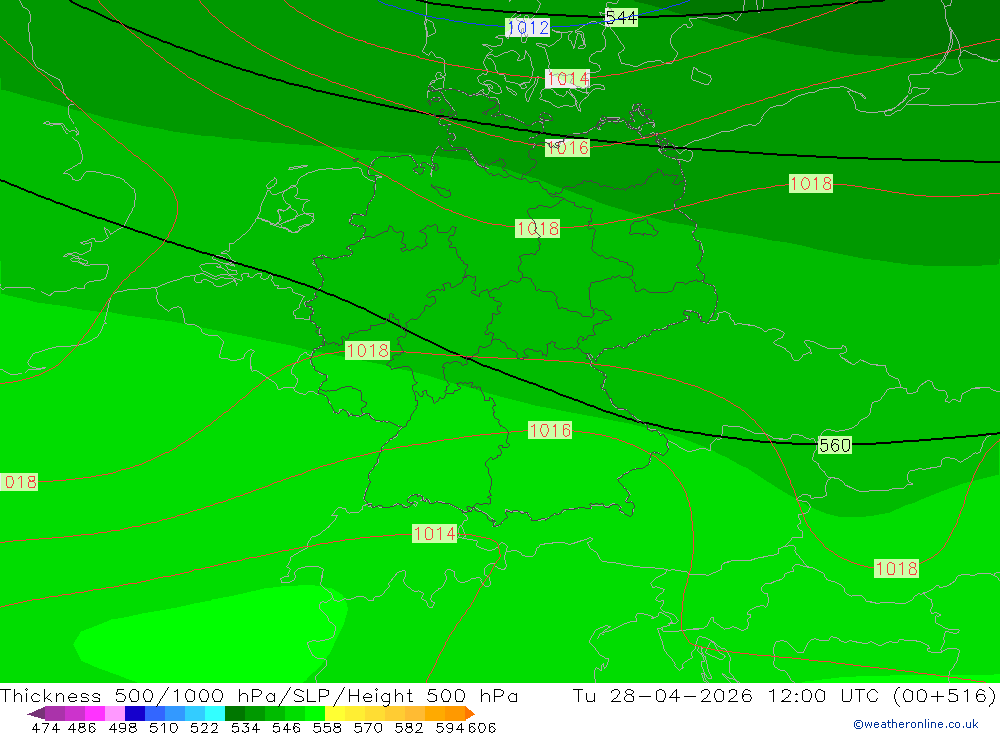Click the orange right arrow of legend

click(470, 713)
